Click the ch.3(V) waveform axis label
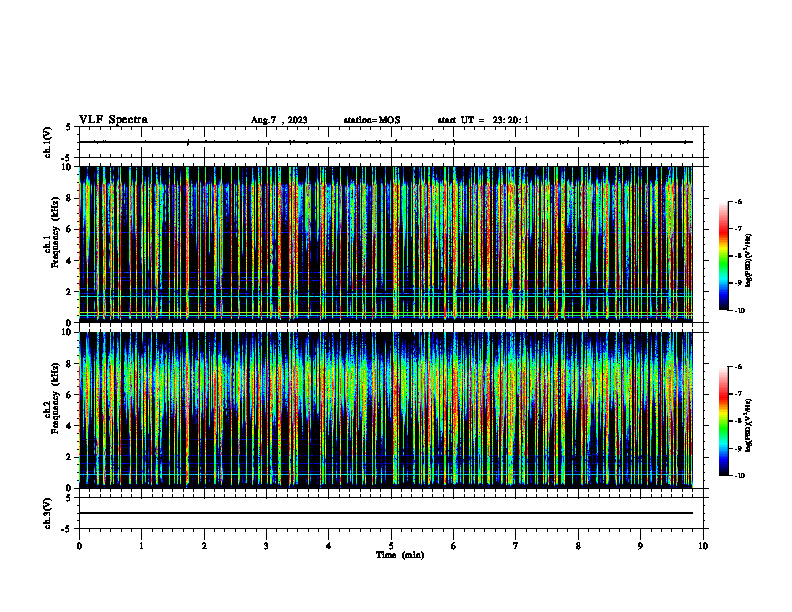Screen dimensions: 792x612 [48, 514]
